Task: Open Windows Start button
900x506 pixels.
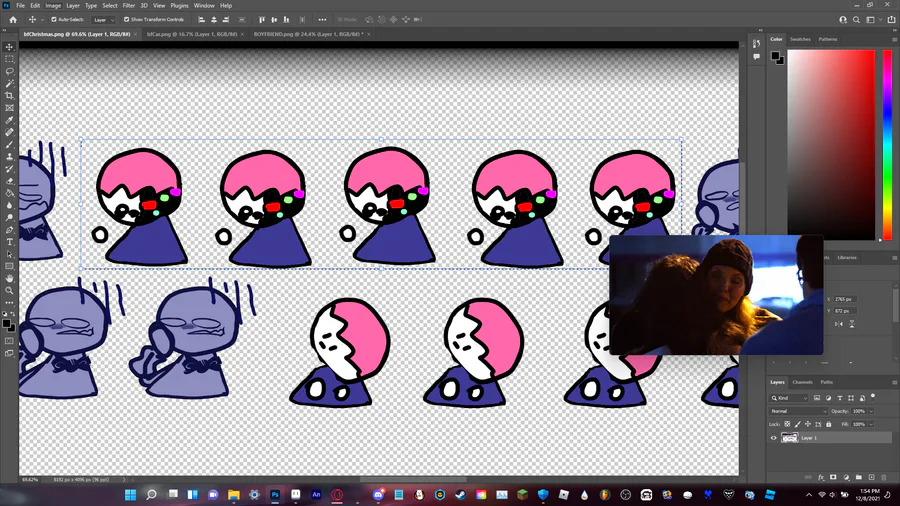Action: pos(130,495)
